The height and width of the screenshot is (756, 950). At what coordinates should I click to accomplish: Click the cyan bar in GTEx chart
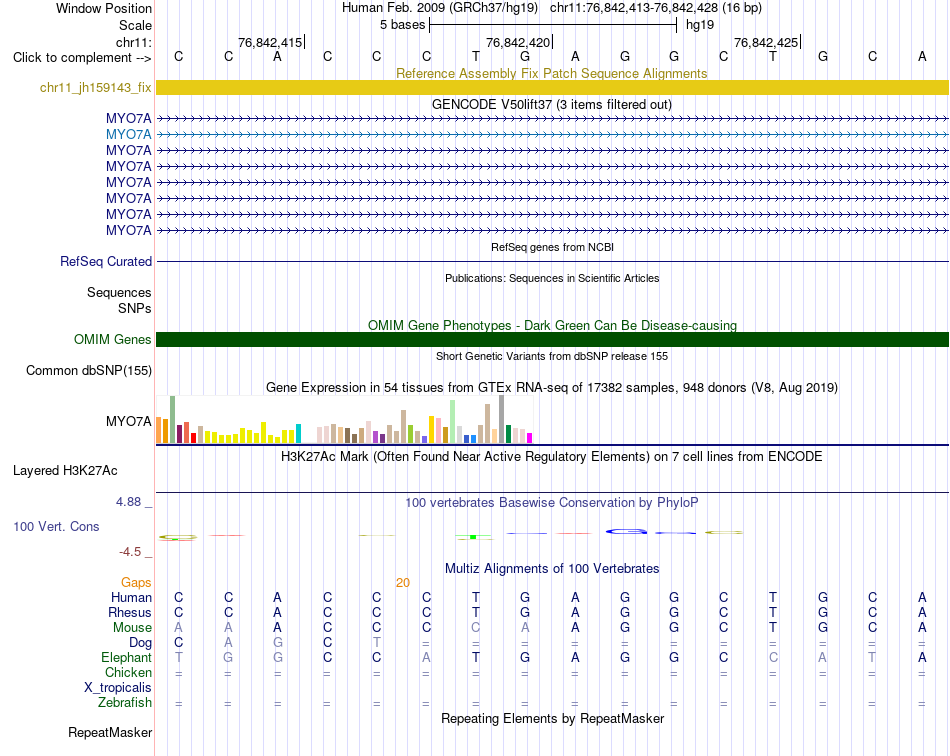coord(298,434)
